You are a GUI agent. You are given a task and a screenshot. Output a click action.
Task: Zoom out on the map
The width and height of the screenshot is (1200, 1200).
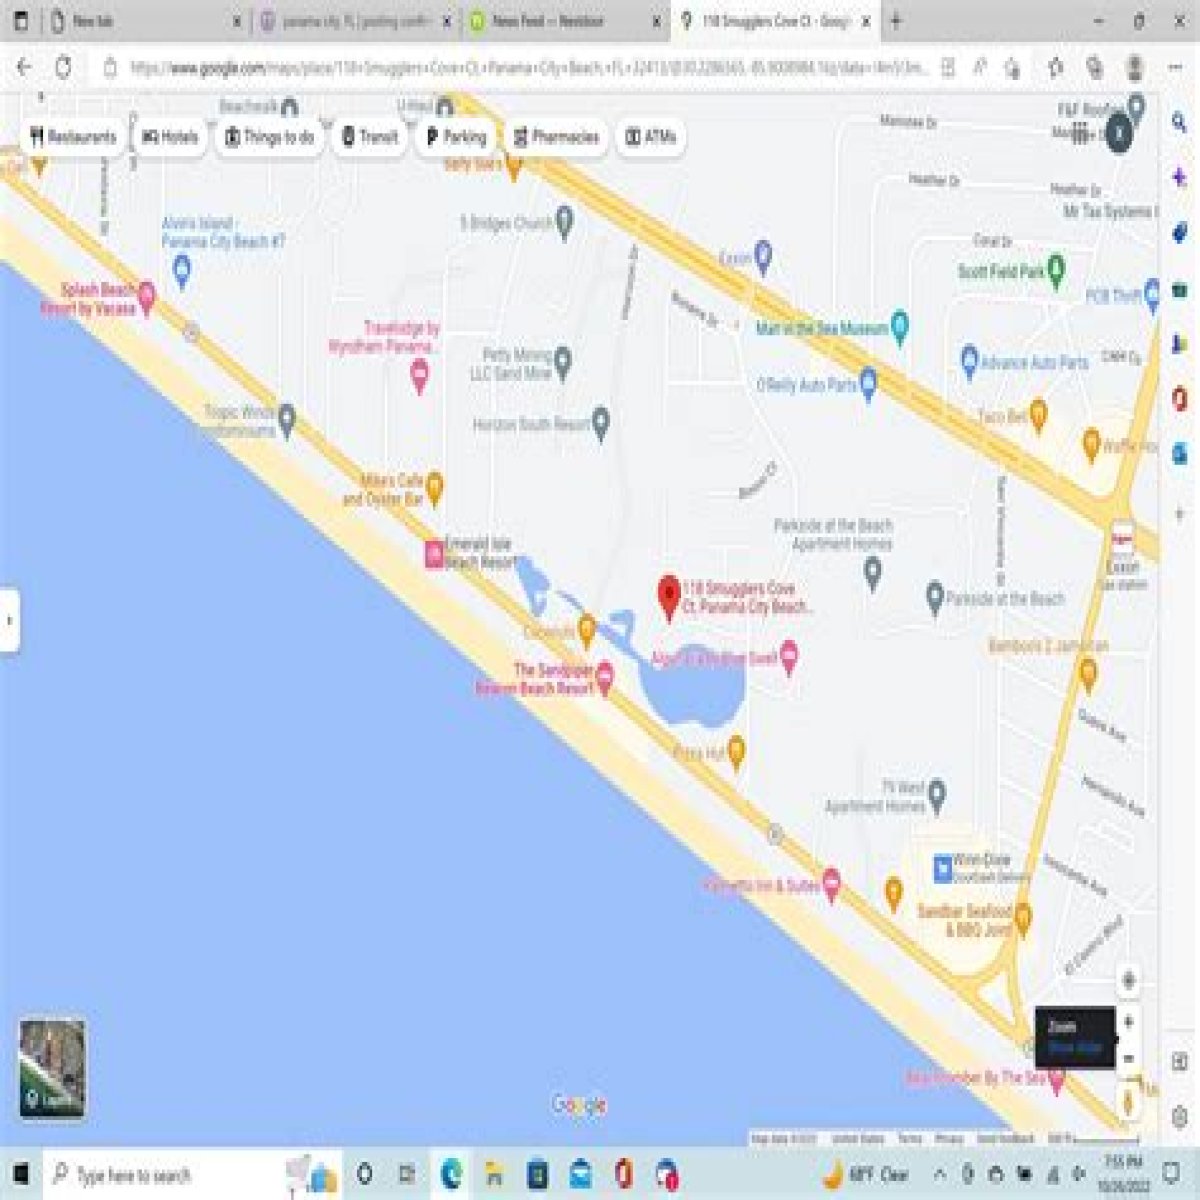(x=1128, y=1058)
